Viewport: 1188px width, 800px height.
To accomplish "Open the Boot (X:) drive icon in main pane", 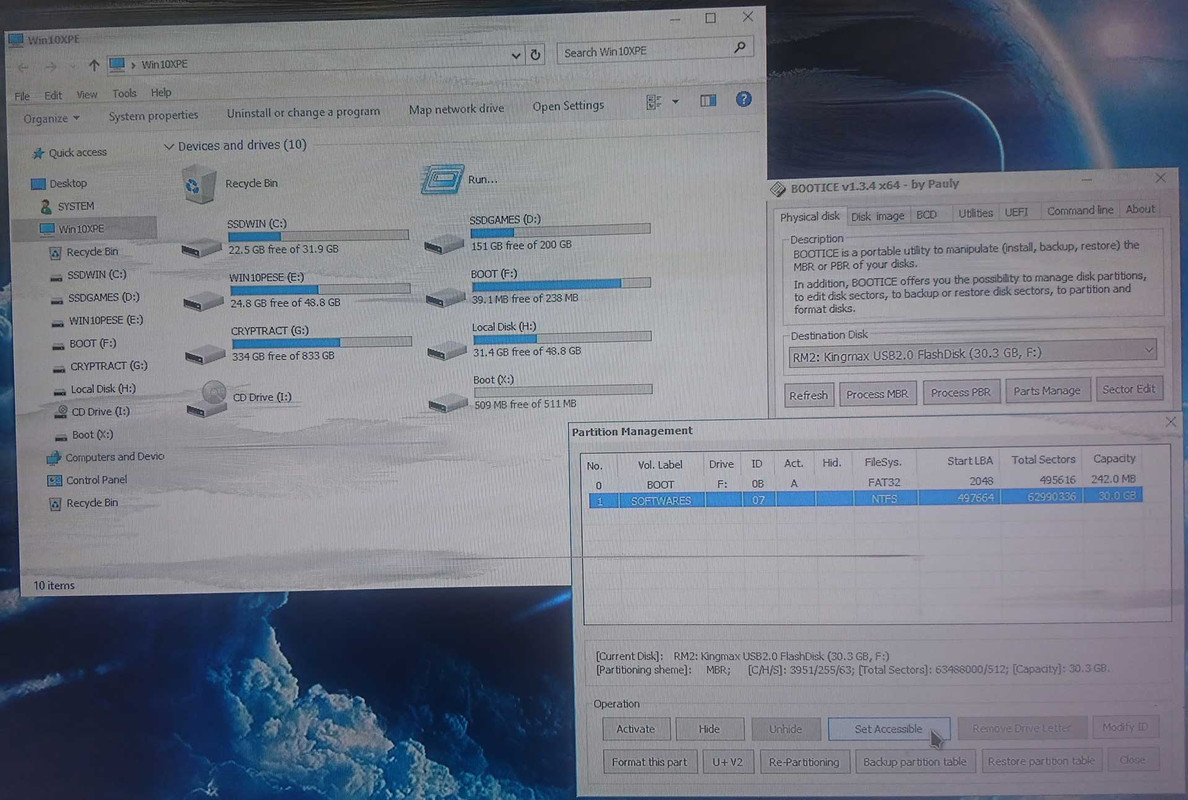I will [449, 402].
